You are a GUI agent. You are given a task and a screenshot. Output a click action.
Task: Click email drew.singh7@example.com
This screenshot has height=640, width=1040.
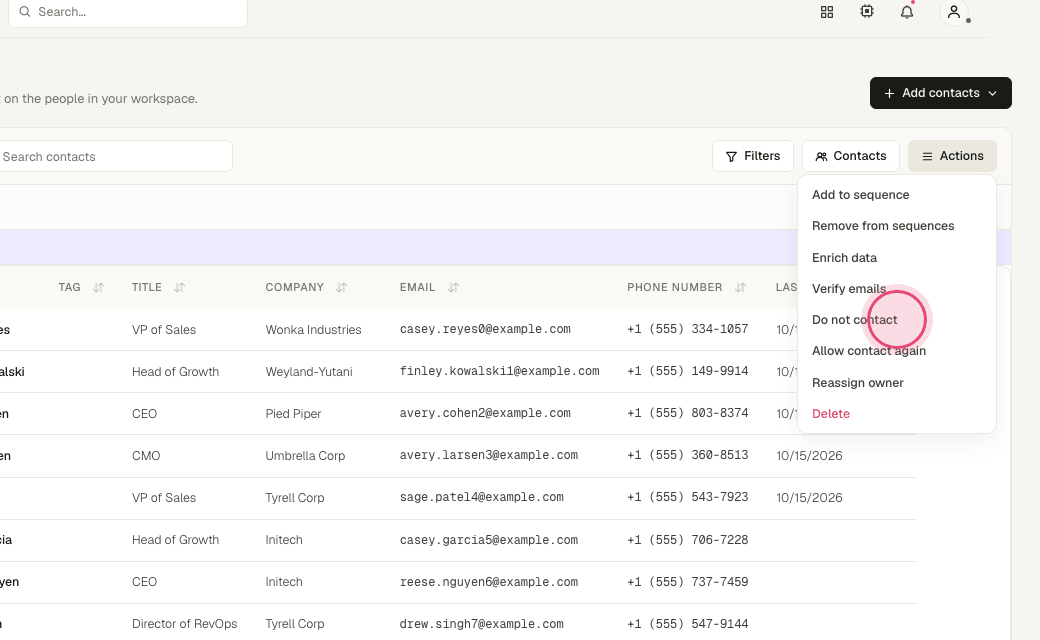point(482,624)
